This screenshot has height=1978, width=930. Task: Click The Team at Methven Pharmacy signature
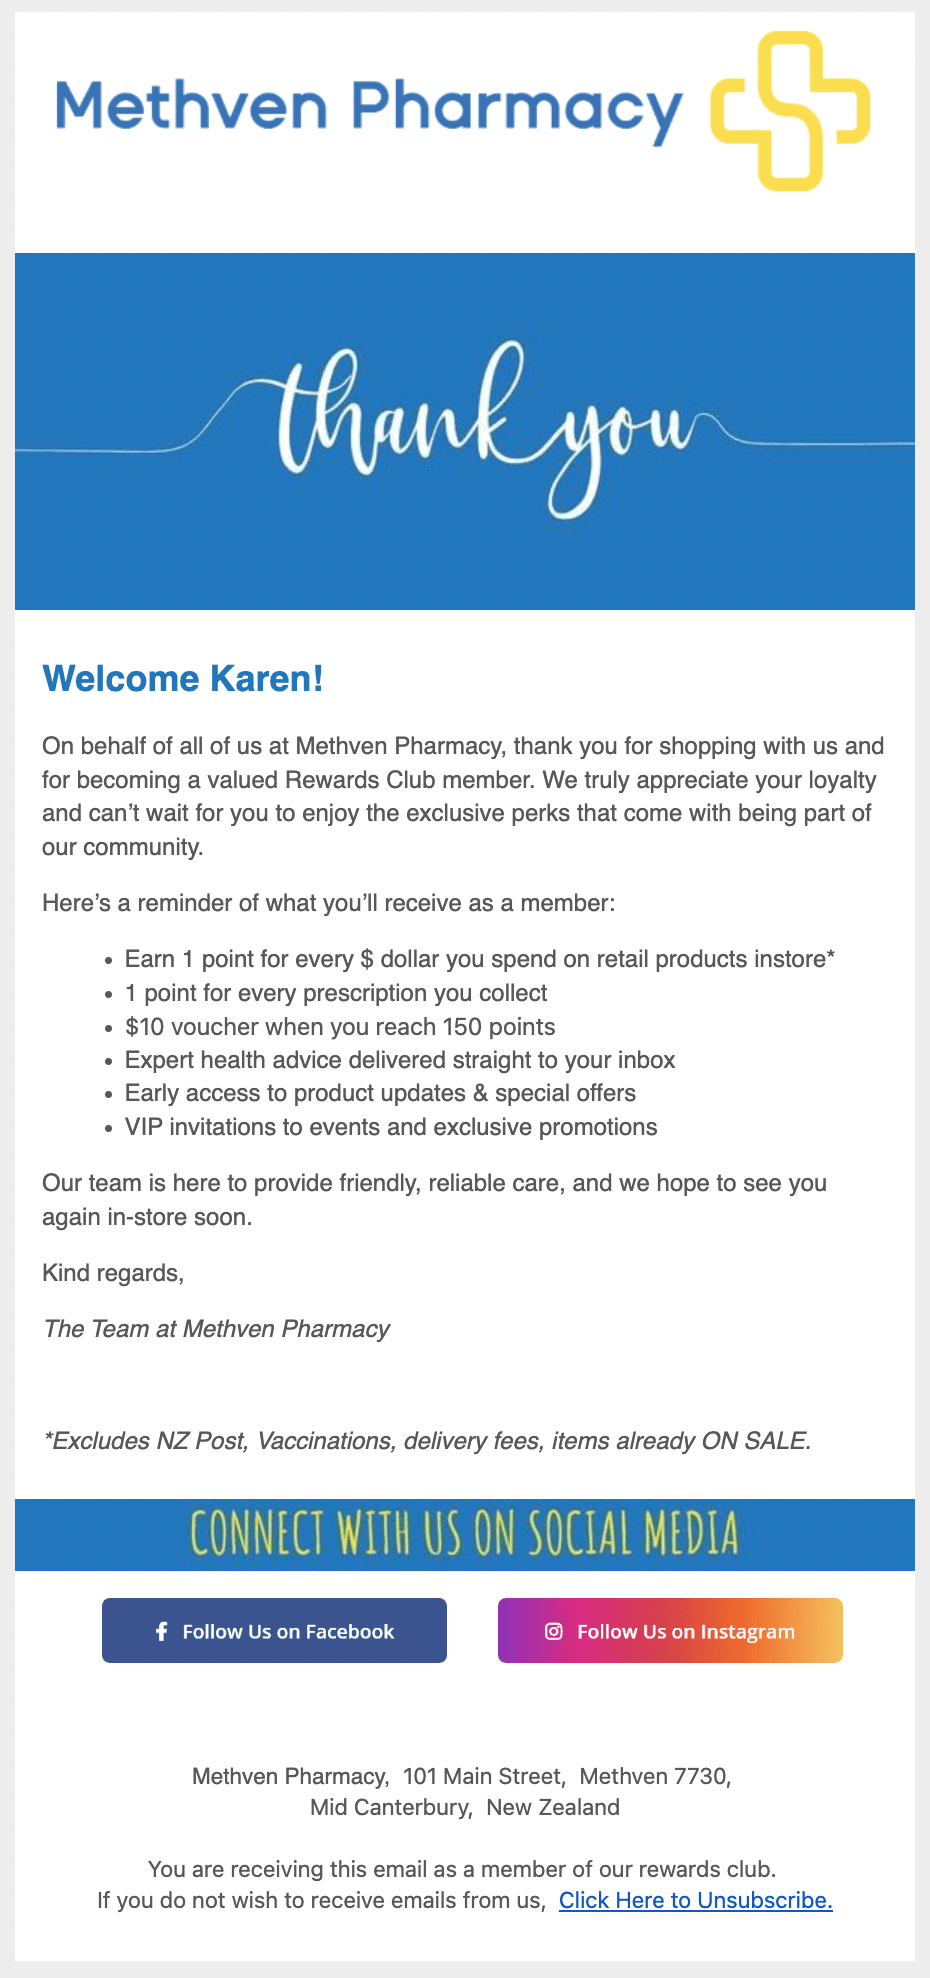pyautogui.click(x=216, y=1329)
